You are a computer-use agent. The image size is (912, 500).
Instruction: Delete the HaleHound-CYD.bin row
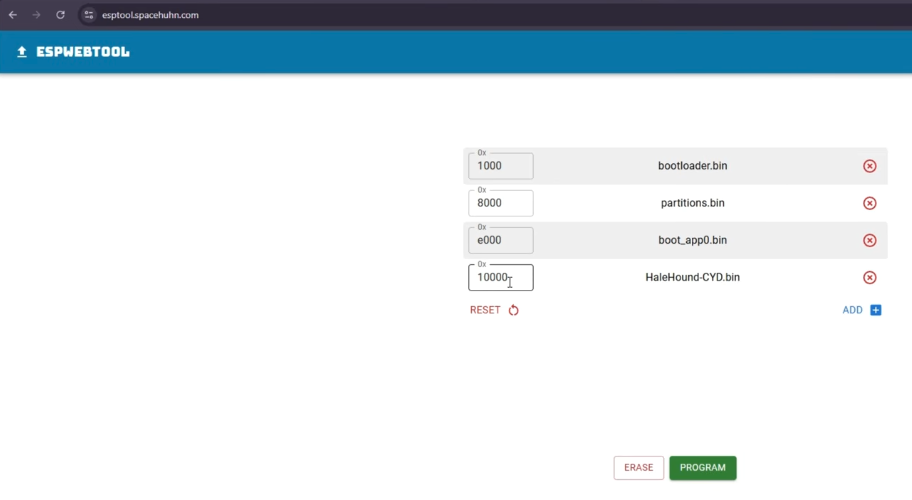[869, 277]
